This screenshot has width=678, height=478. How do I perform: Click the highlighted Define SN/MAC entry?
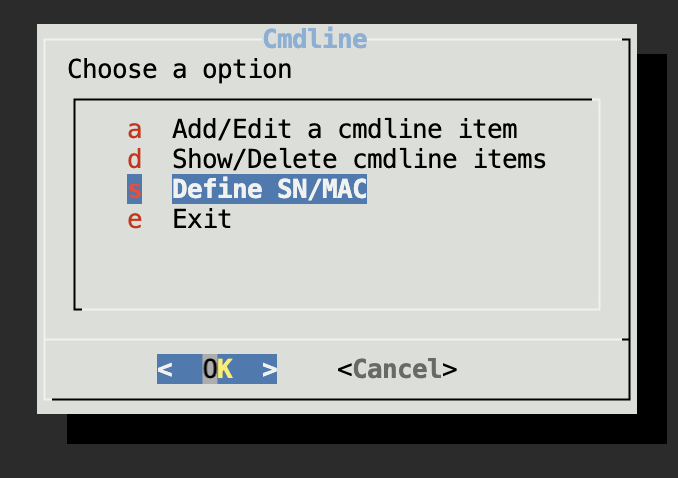(x=269, y=189)
